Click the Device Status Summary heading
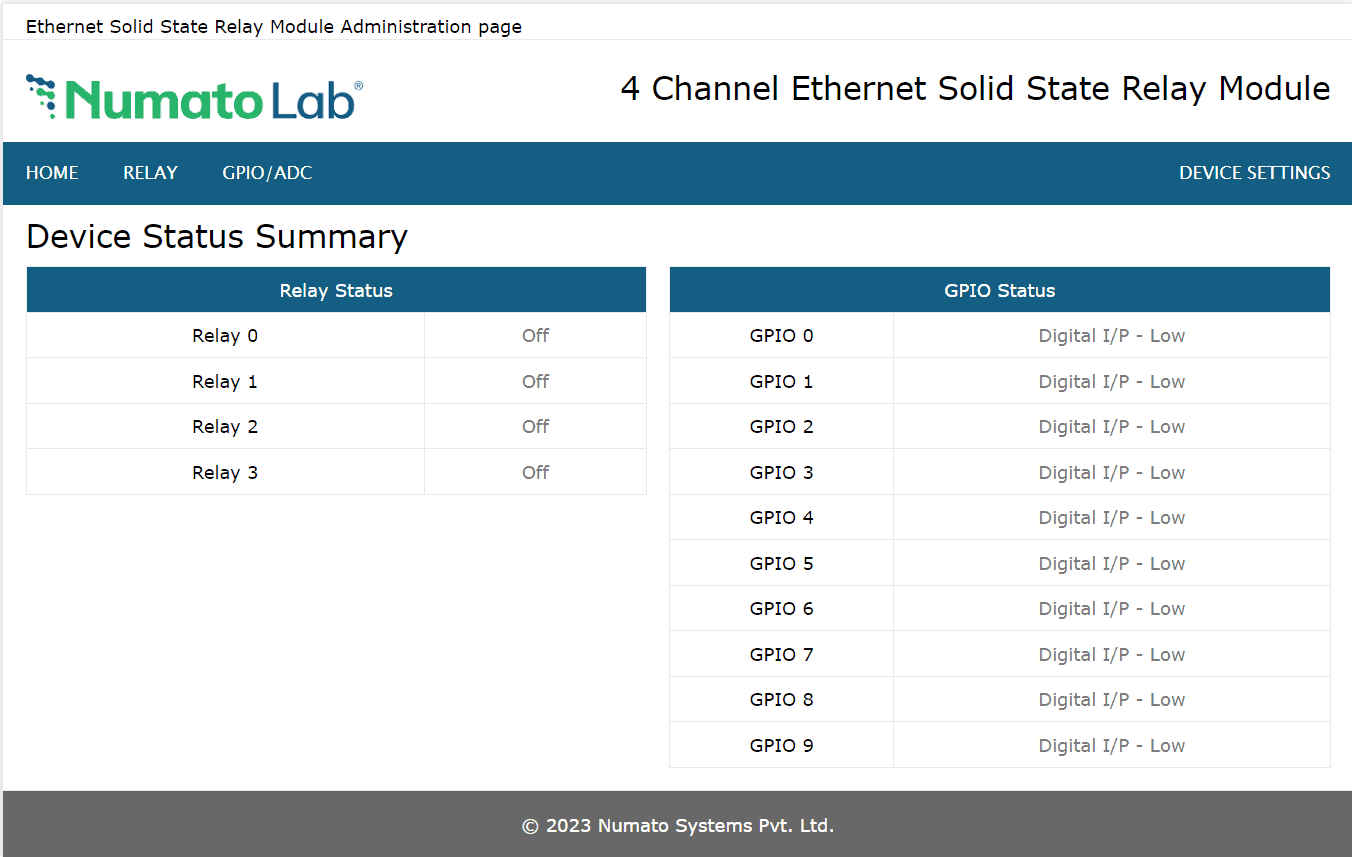 click(x=217, y=237)
